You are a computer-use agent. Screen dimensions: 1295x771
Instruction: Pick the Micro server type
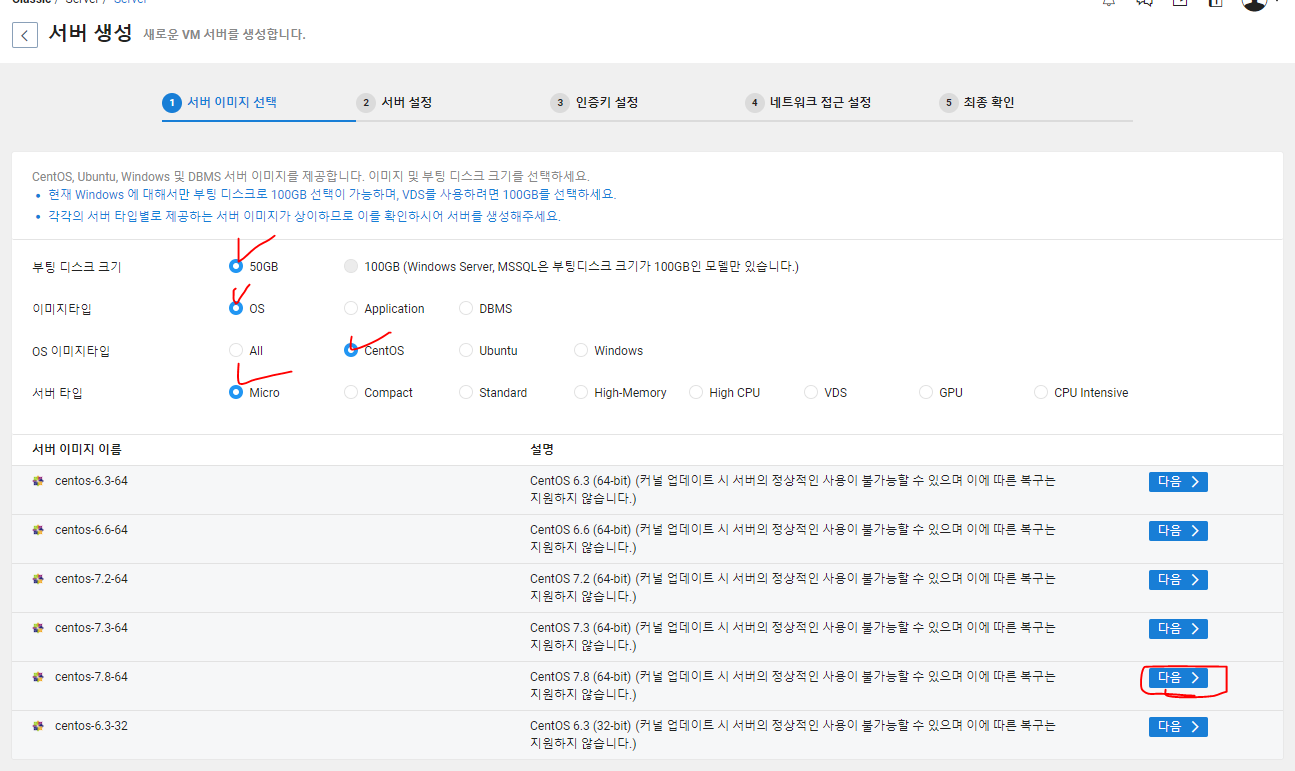tap(236, 392)
